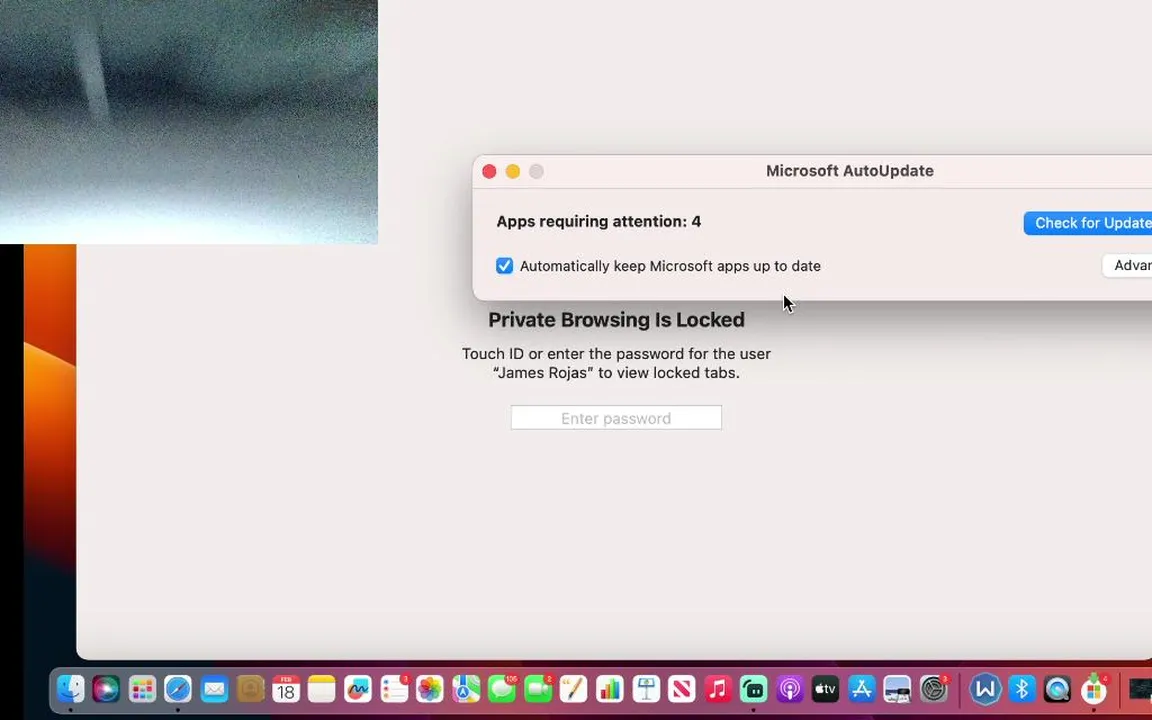
Task: Open the Mail app icon
Action: (214, 689)
